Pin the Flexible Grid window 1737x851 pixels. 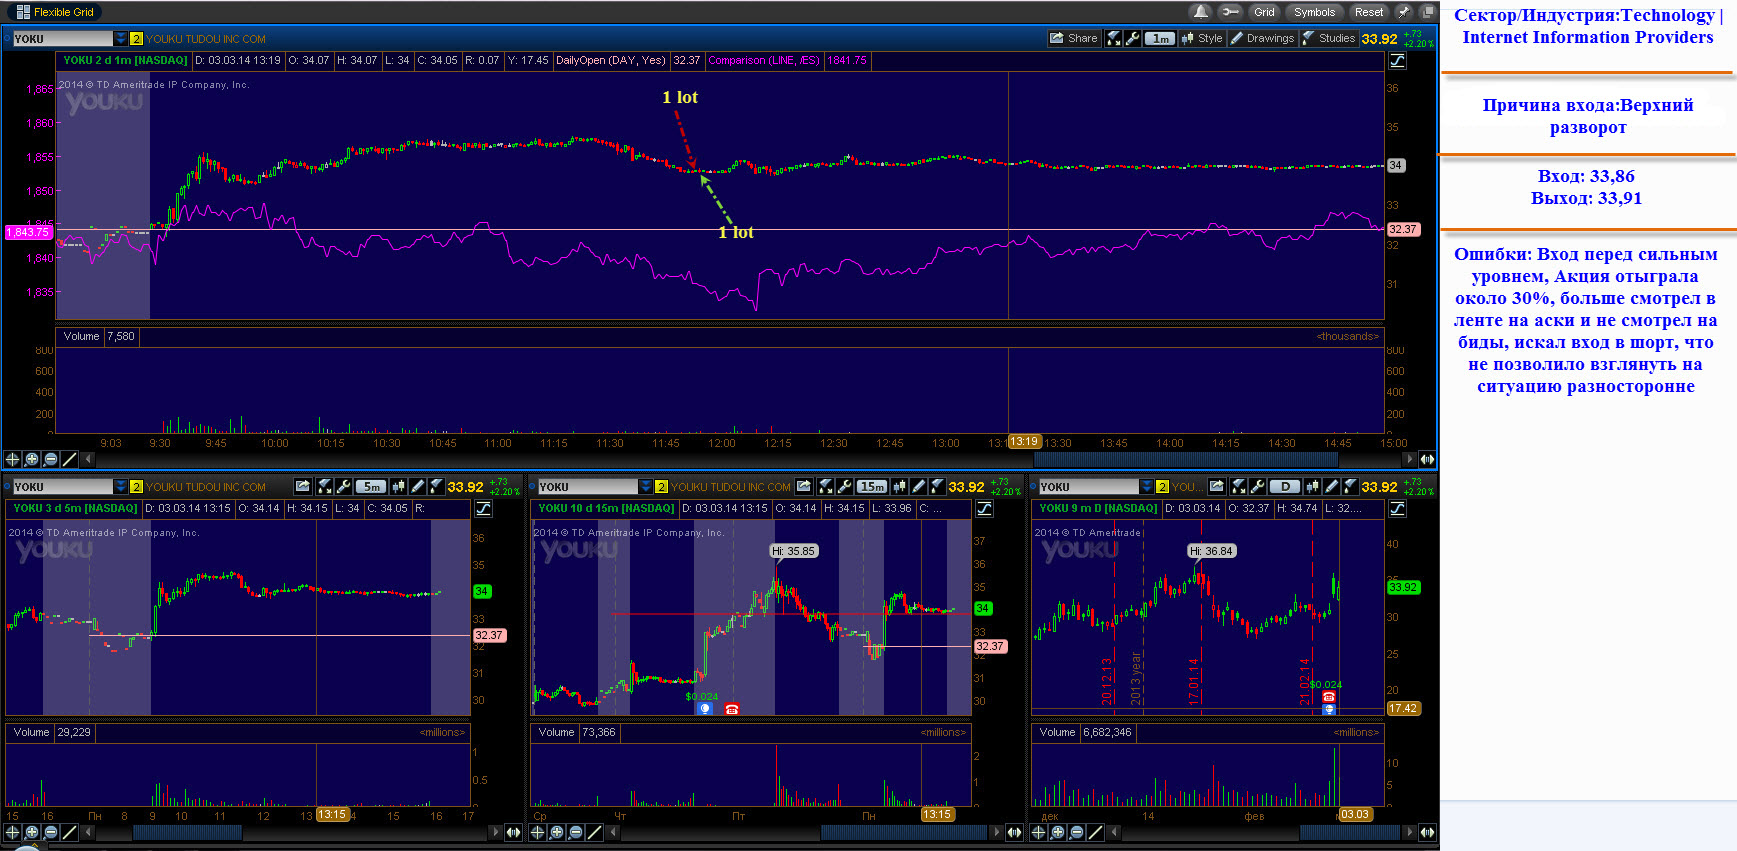pos(1404,12)
